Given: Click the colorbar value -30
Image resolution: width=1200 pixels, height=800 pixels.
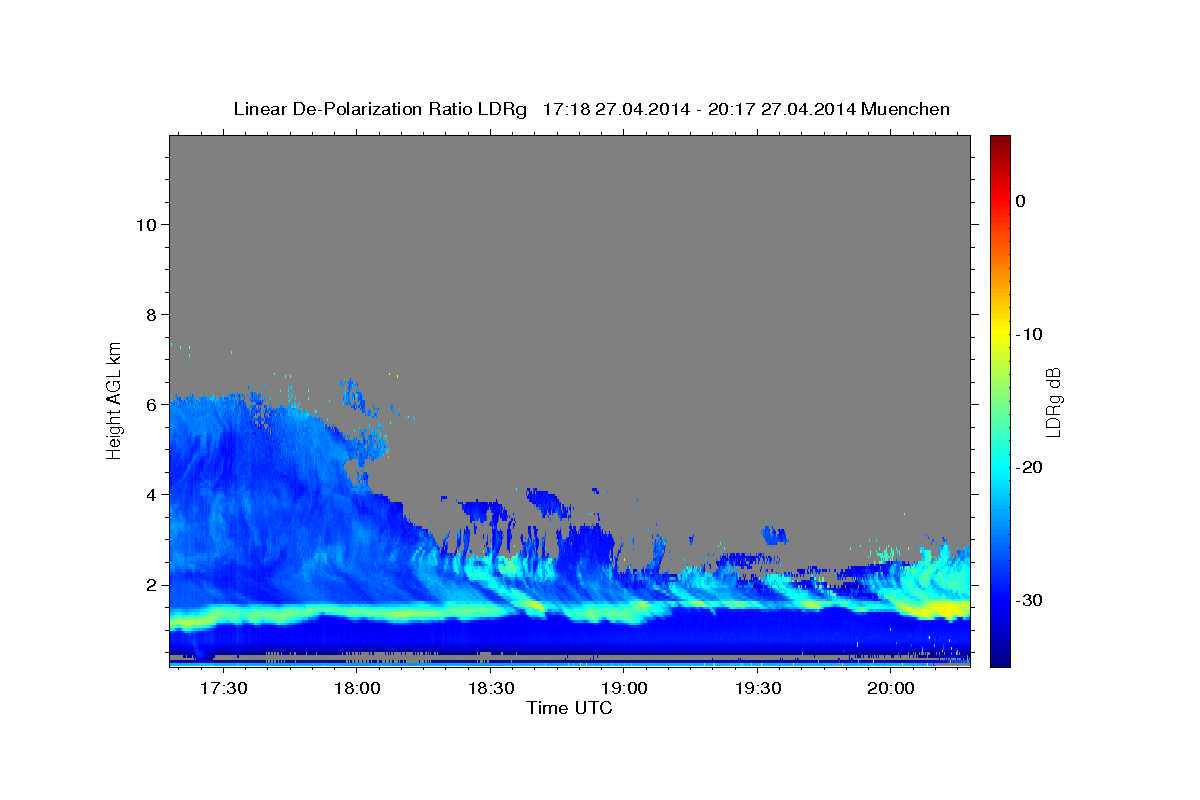Looking at the screenshot, I should click(x=1029, y=600).
